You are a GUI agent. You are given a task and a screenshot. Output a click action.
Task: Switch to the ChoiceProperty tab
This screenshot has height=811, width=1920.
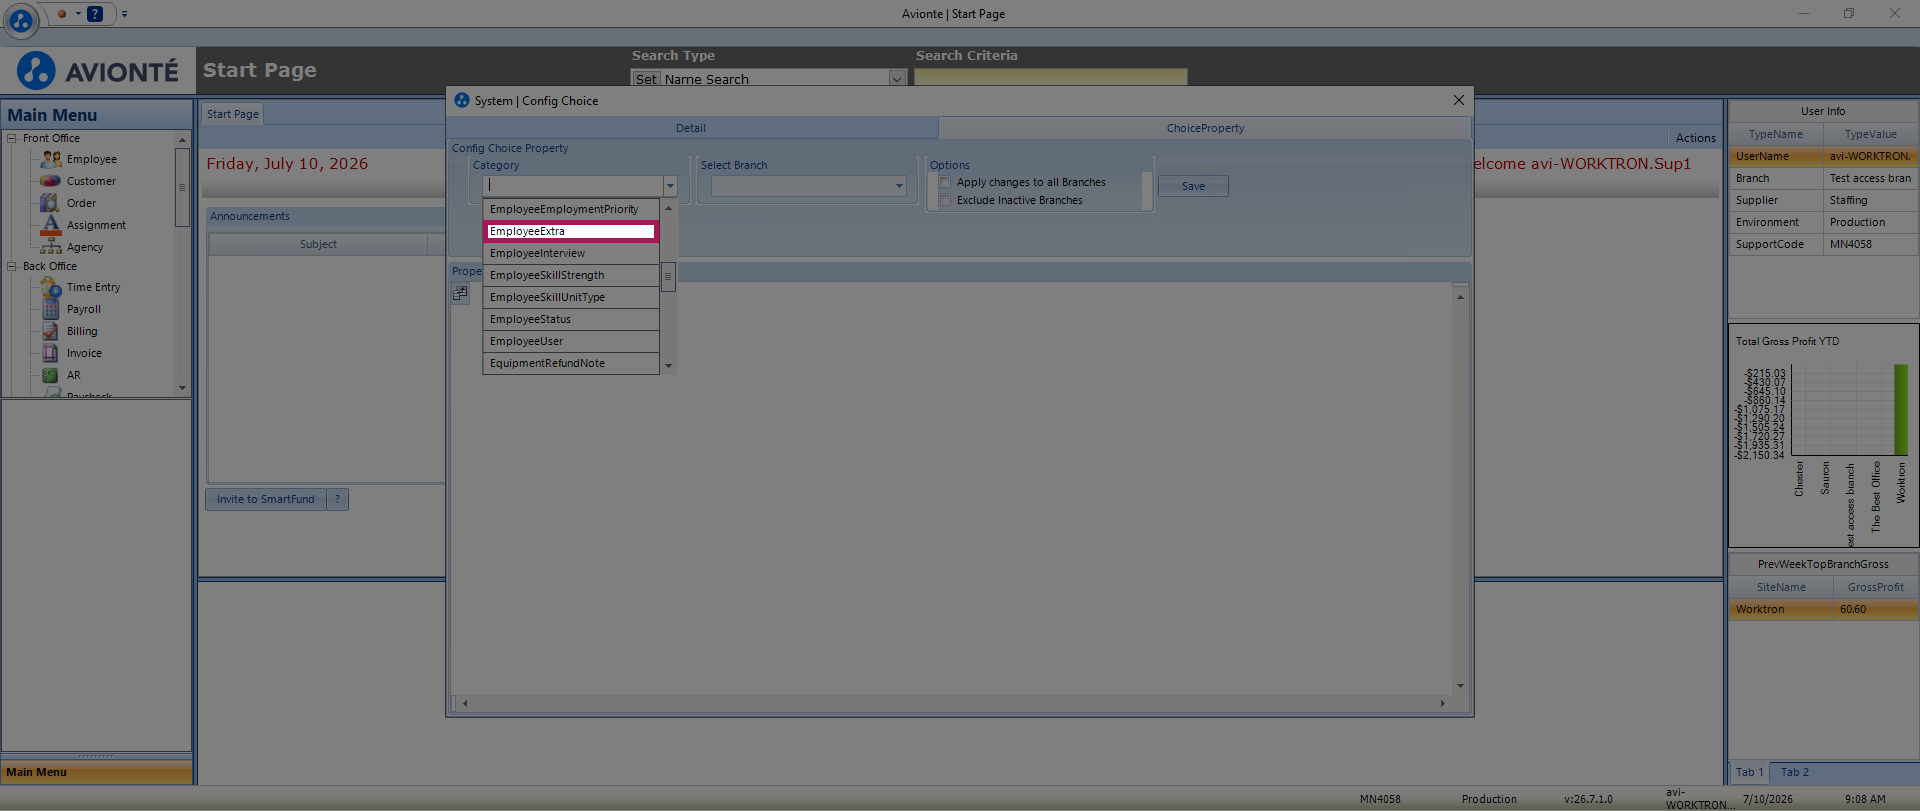pyautogui.click(x=1205, y=128)
